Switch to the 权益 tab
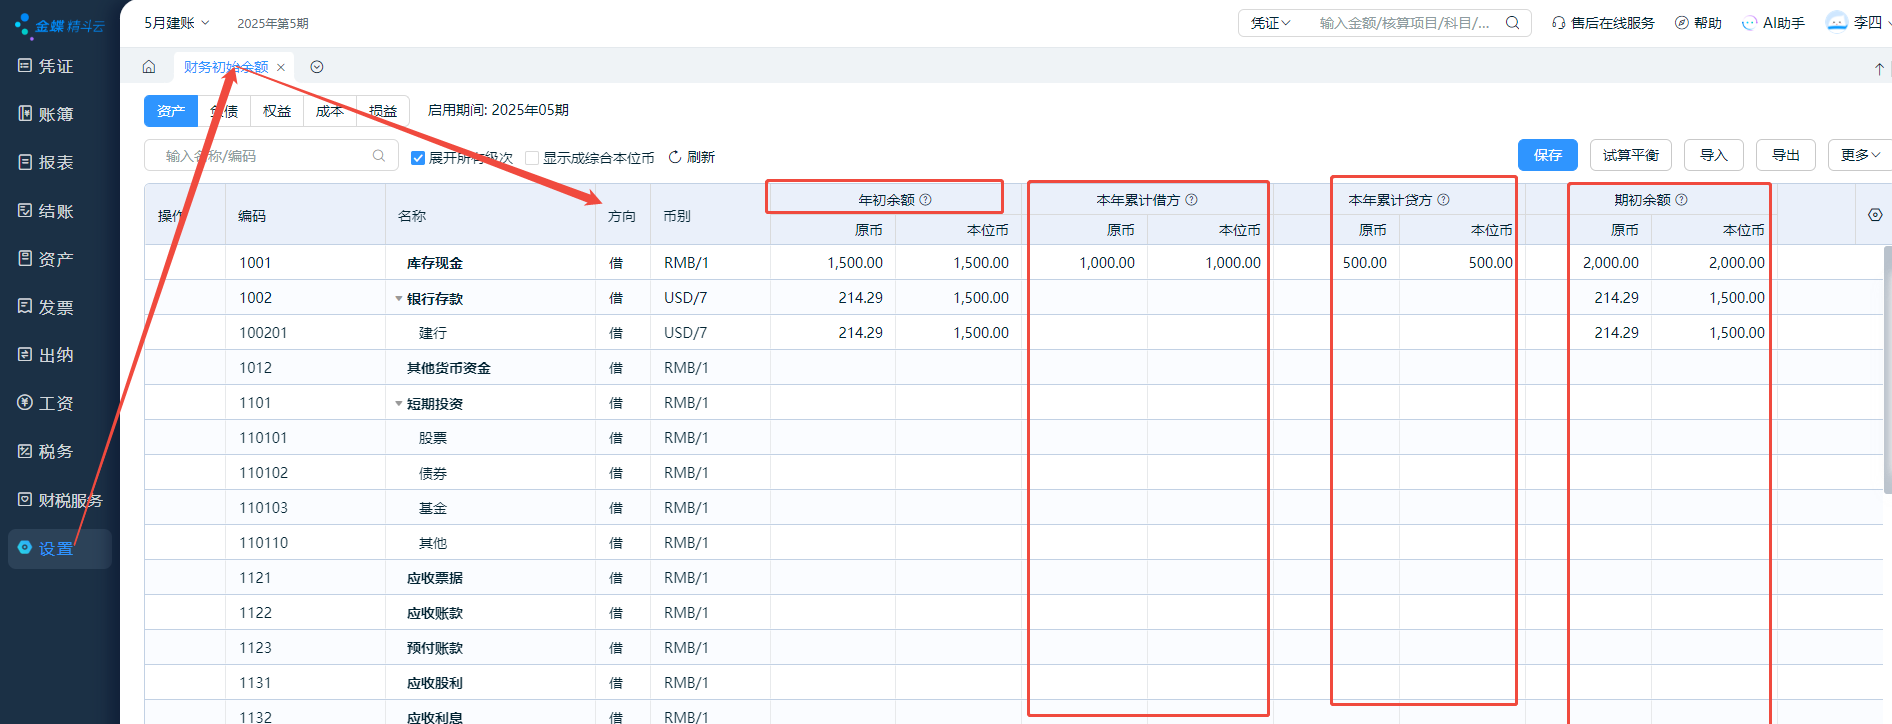This screenshot has height=724, width=1892. [x=277, y=111]
